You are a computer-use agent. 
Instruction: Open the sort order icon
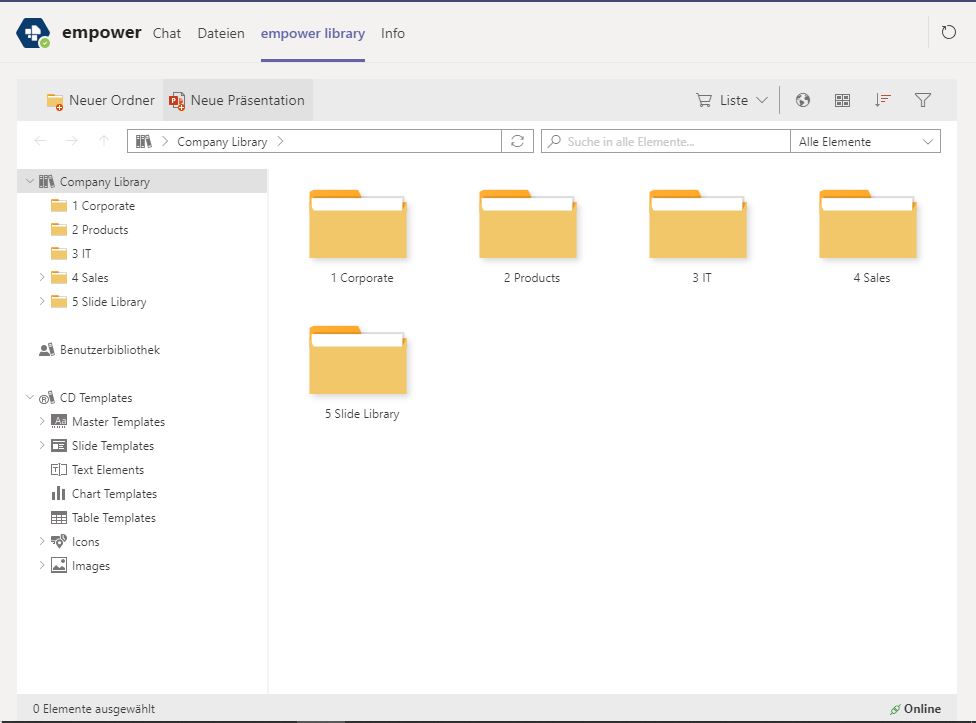pos(882,100)
